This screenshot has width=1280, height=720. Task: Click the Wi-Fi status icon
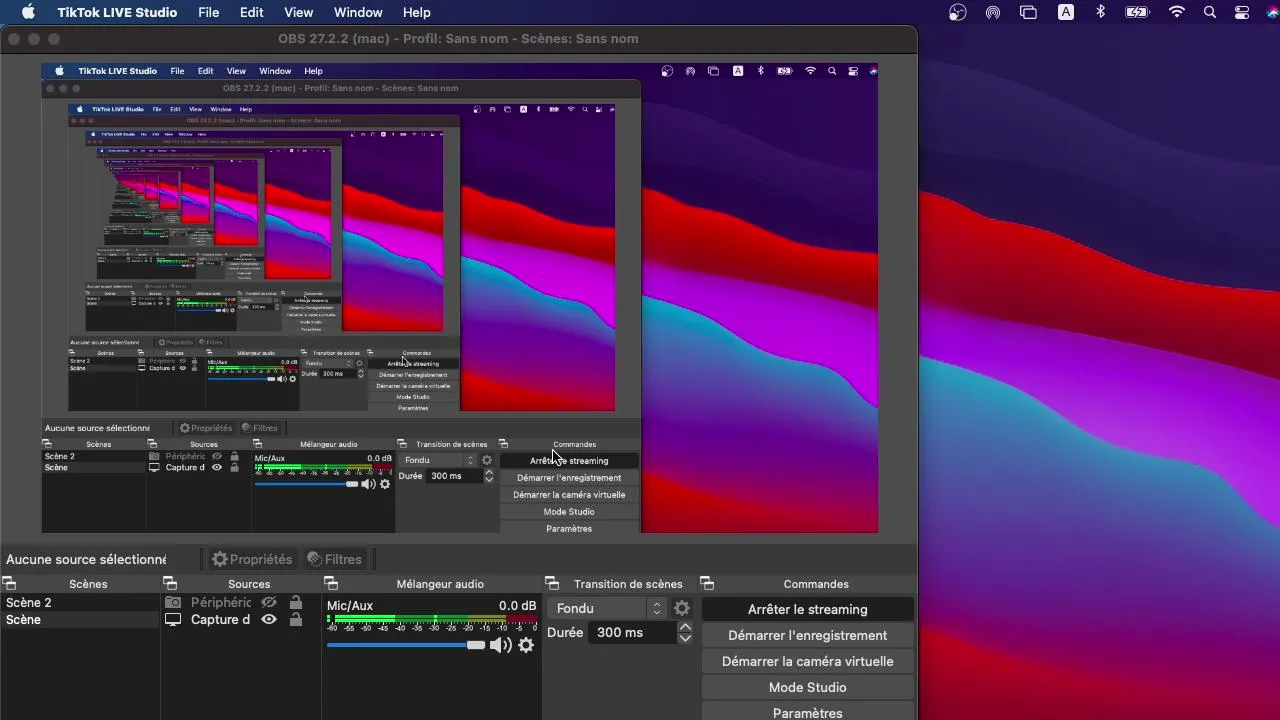[1177, 12]
